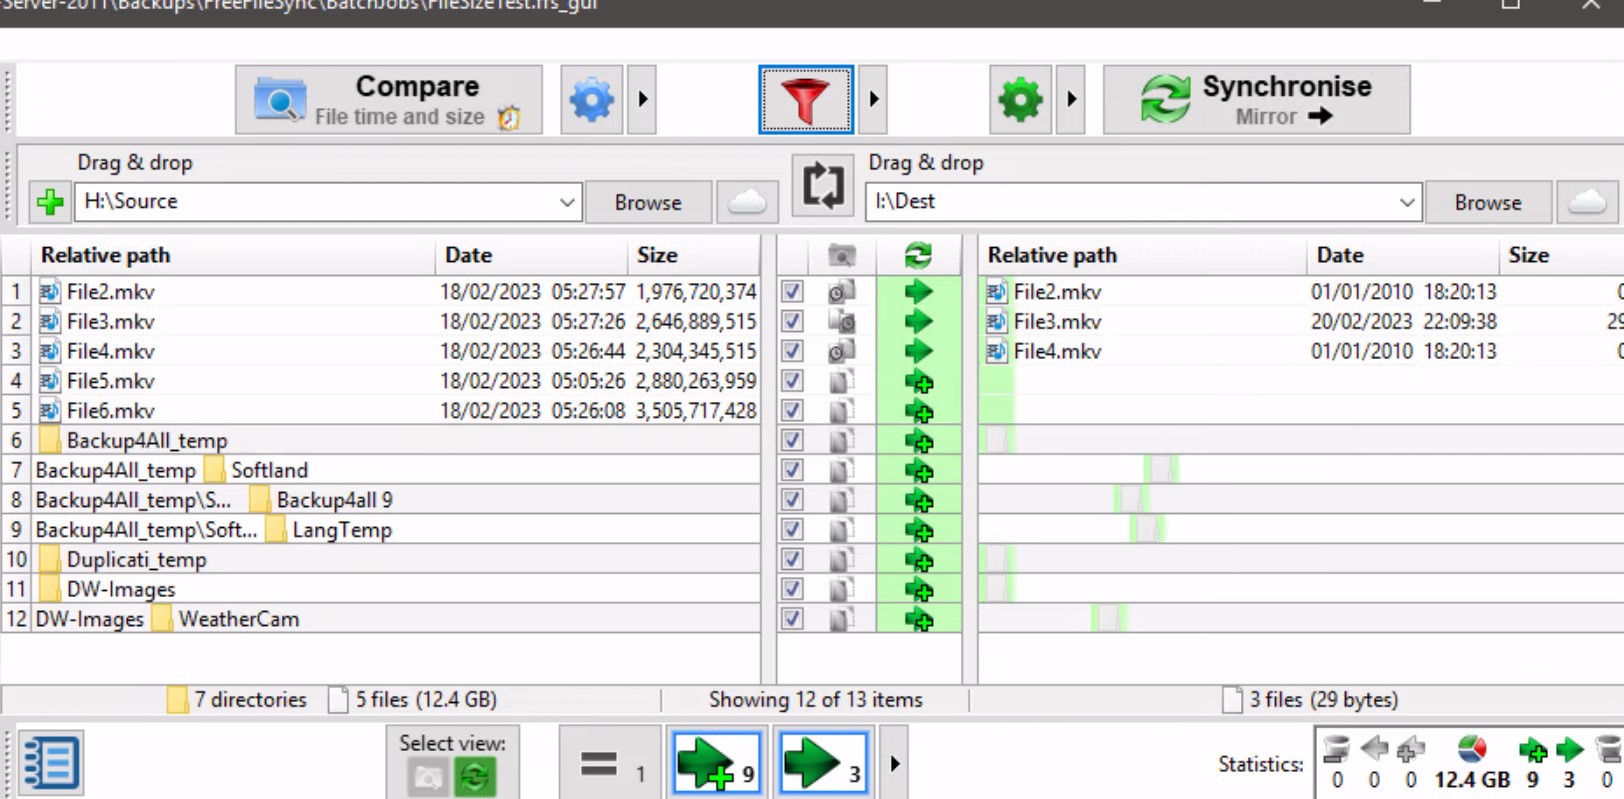This screenshot has height=799, width=1624.
Task: Open I:\Dest folder path dropdown
Action: (x=1407, y=202)
